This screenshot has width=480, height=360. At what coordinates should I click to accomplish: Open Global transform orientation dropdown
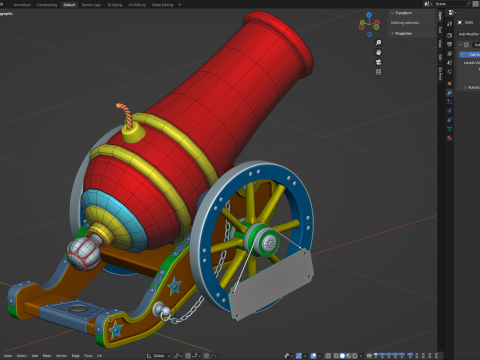pos(158,356)
